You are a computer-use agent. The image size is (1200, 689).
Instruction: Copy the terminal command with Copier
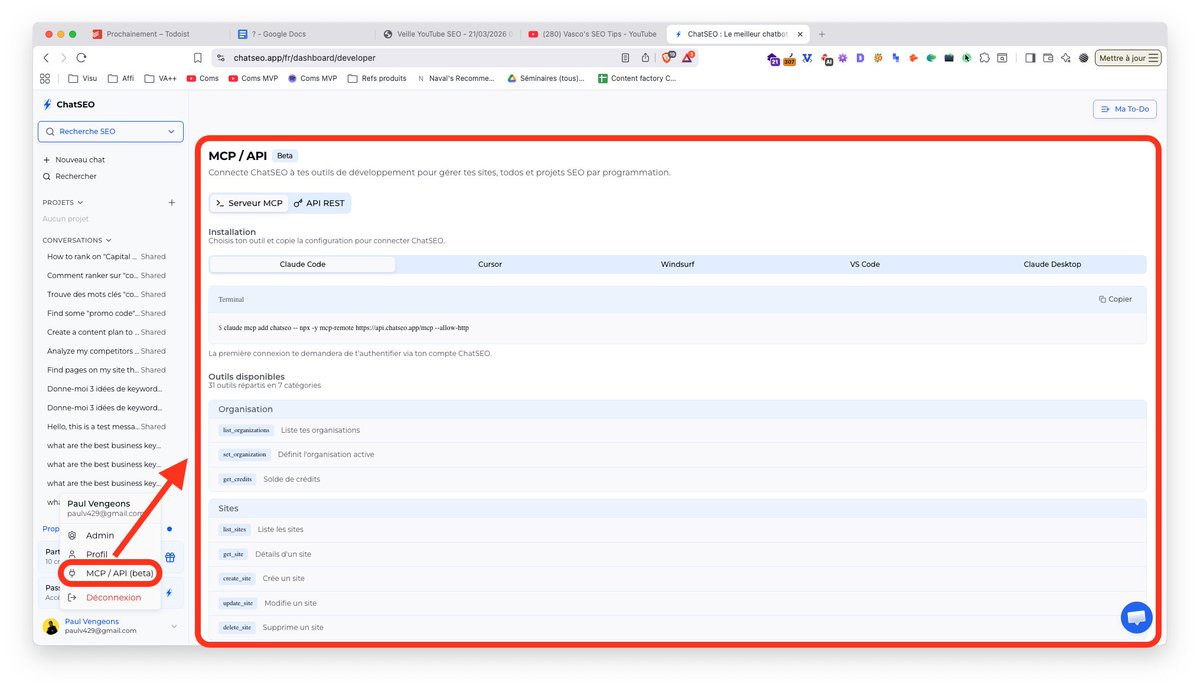[x=1115, y=299]
